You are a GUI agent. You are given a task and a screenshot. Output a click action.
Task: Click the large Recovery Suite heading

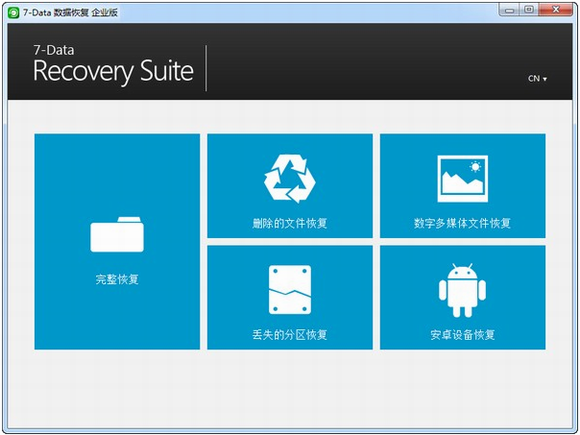tap(113, 71)
